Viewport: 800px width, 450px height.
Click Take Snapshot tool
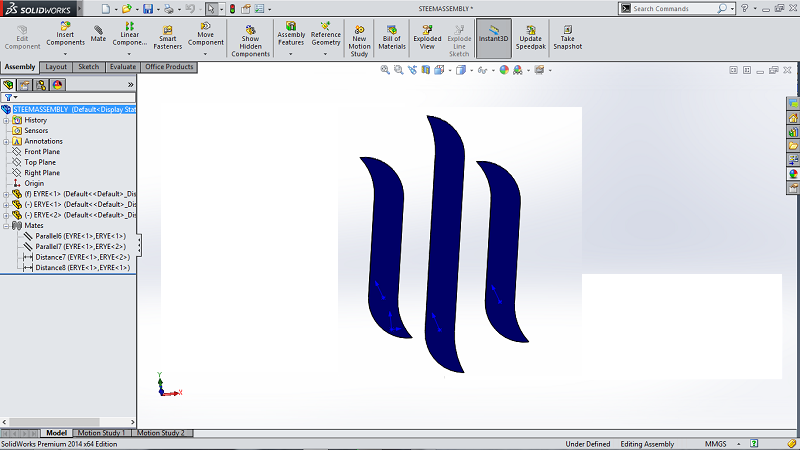pos(567,38)
